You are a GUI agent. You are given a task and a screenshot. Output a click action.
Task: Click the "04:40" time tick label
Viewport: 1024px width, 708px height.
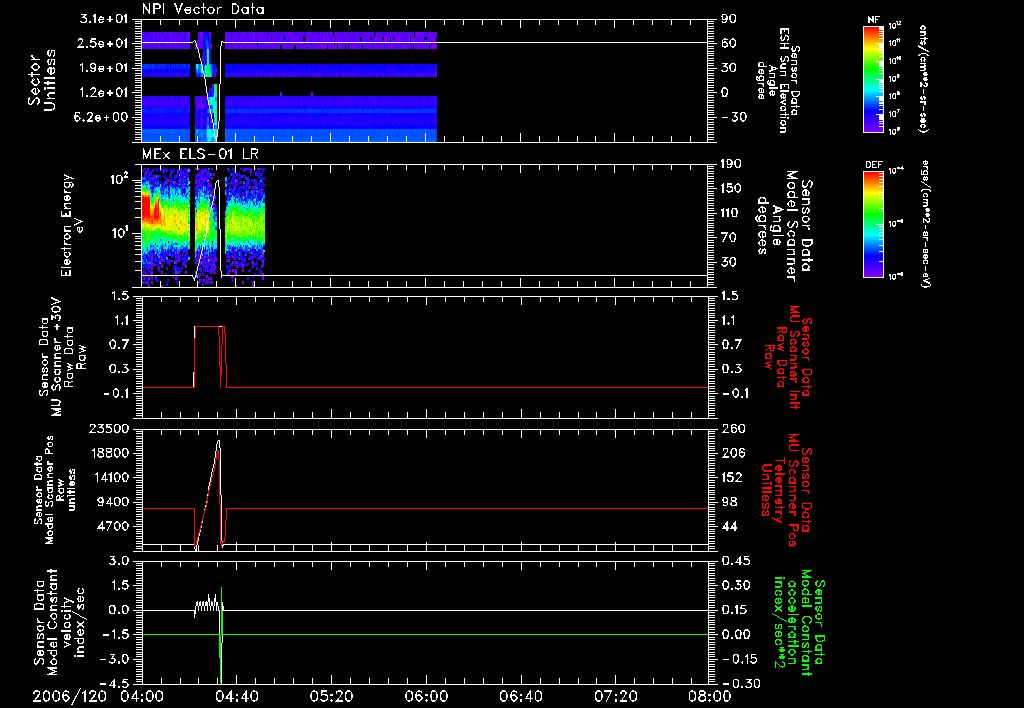click(x=236, y=696)
